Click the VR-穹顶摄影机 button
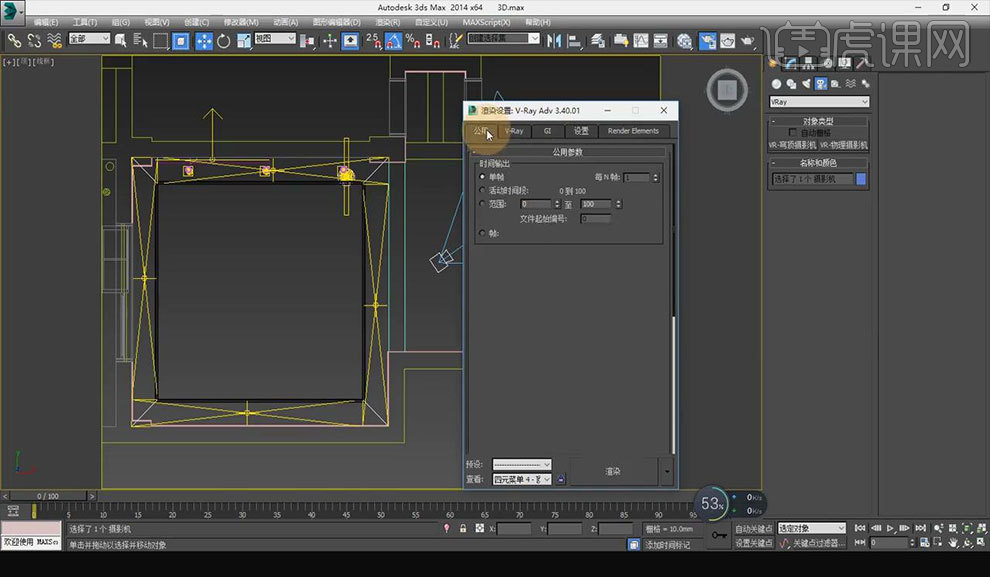Screen dimensions: 990x577 tap(792, 145)
